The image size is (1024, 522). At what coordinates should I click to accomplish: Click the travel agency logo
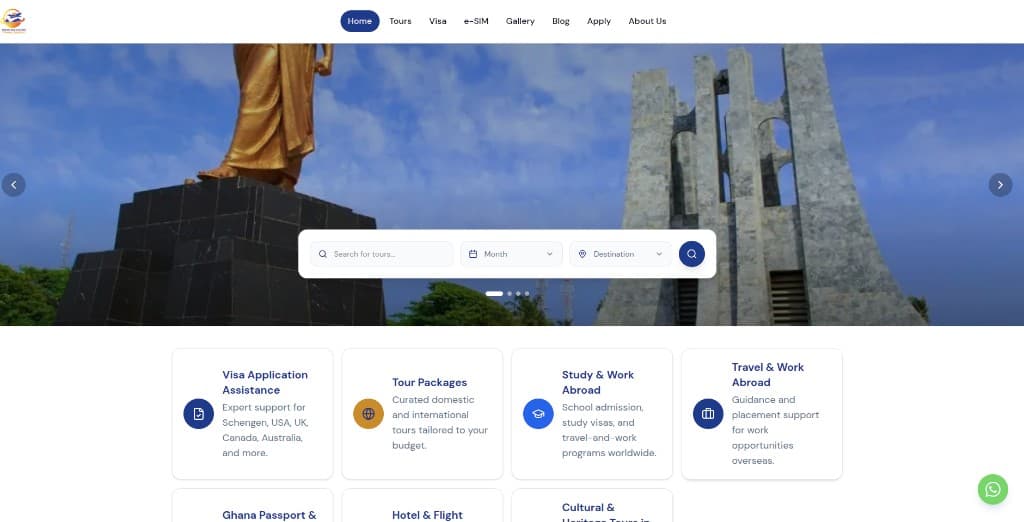click(13, 21)
